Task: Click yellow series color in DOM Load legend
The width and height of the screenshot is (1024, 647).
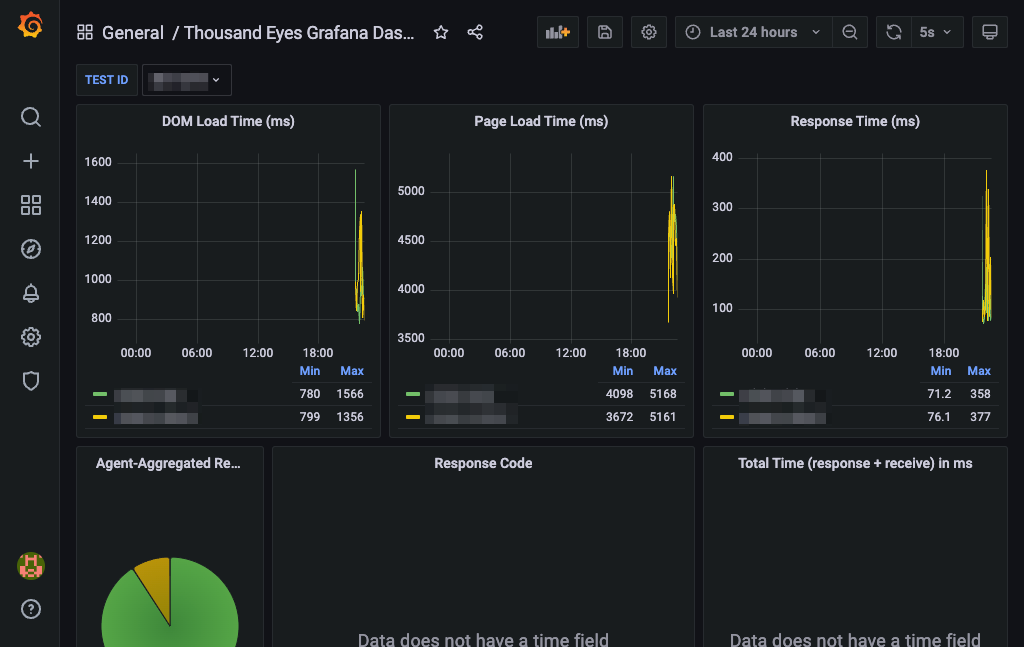Action: pyautogui.click(x=100, y=417)
